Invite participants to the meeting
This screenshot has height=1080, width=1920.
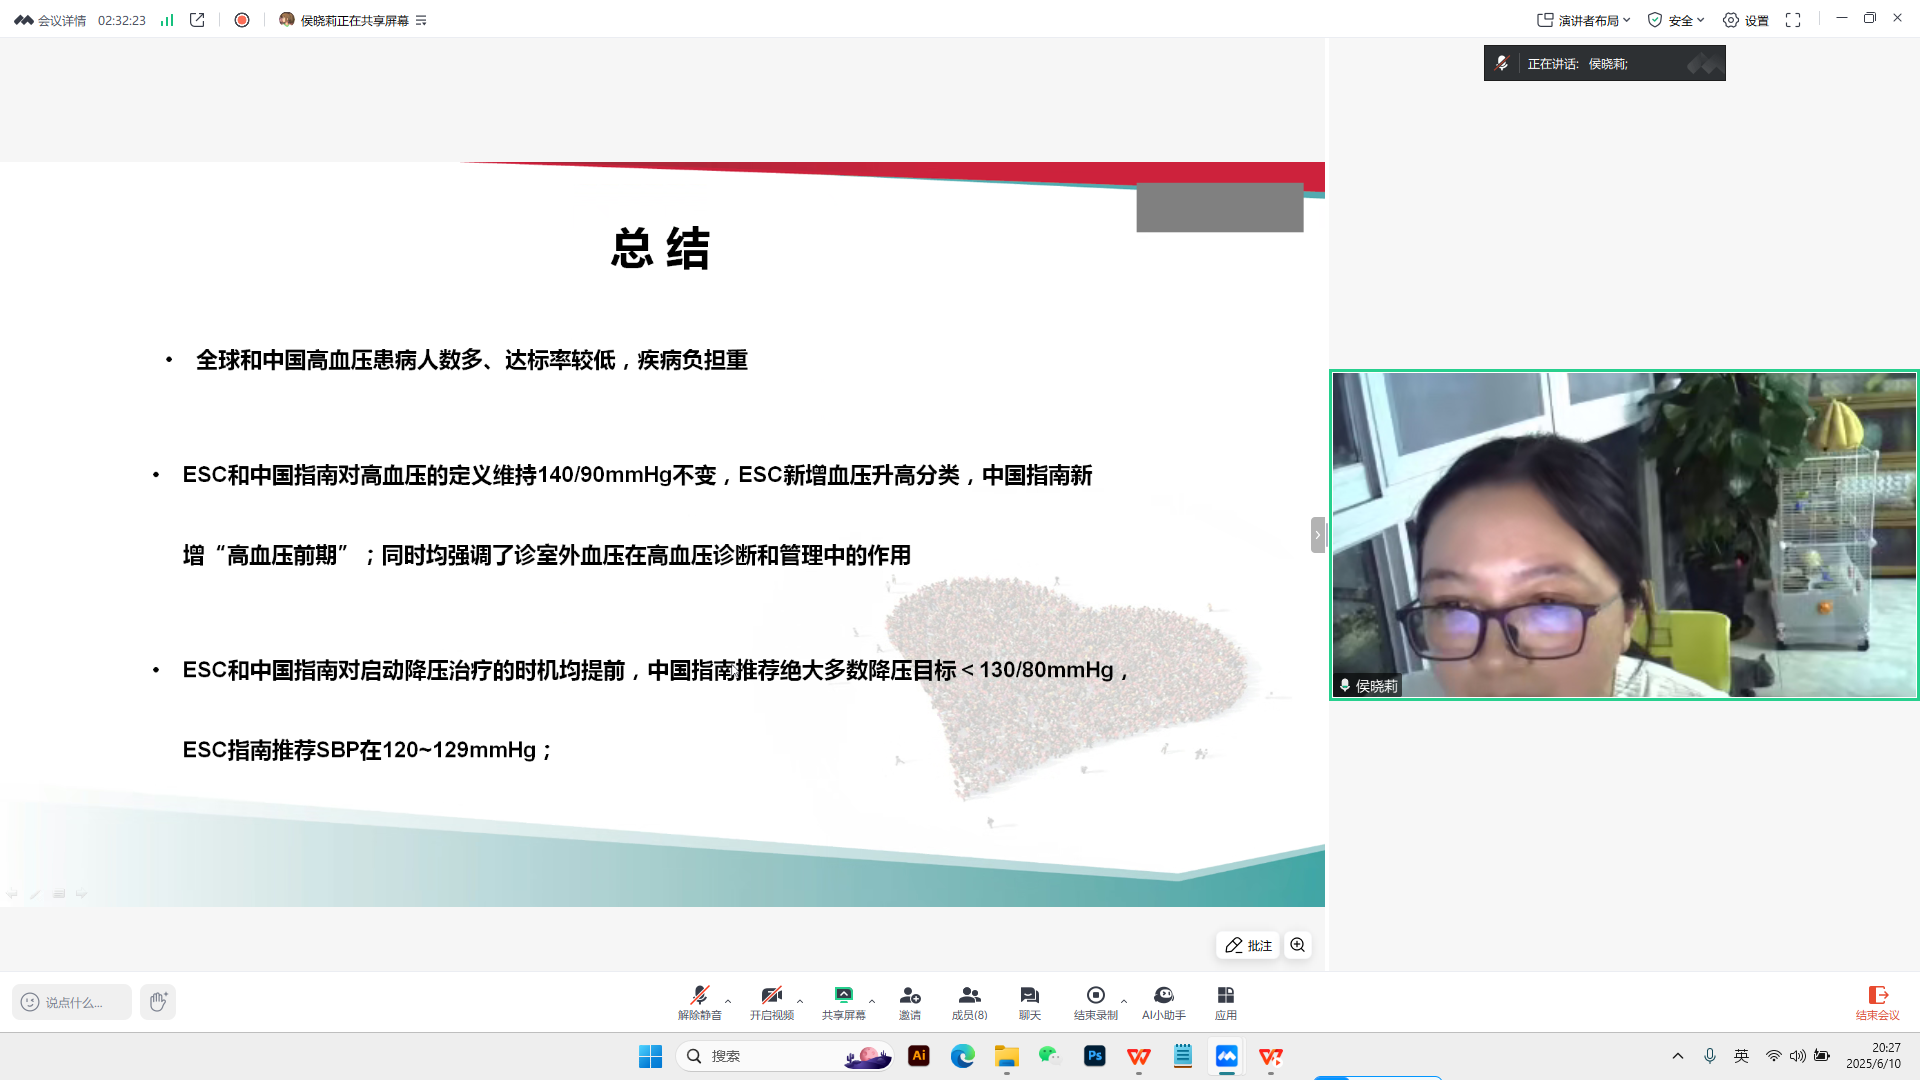point(909,1000)
